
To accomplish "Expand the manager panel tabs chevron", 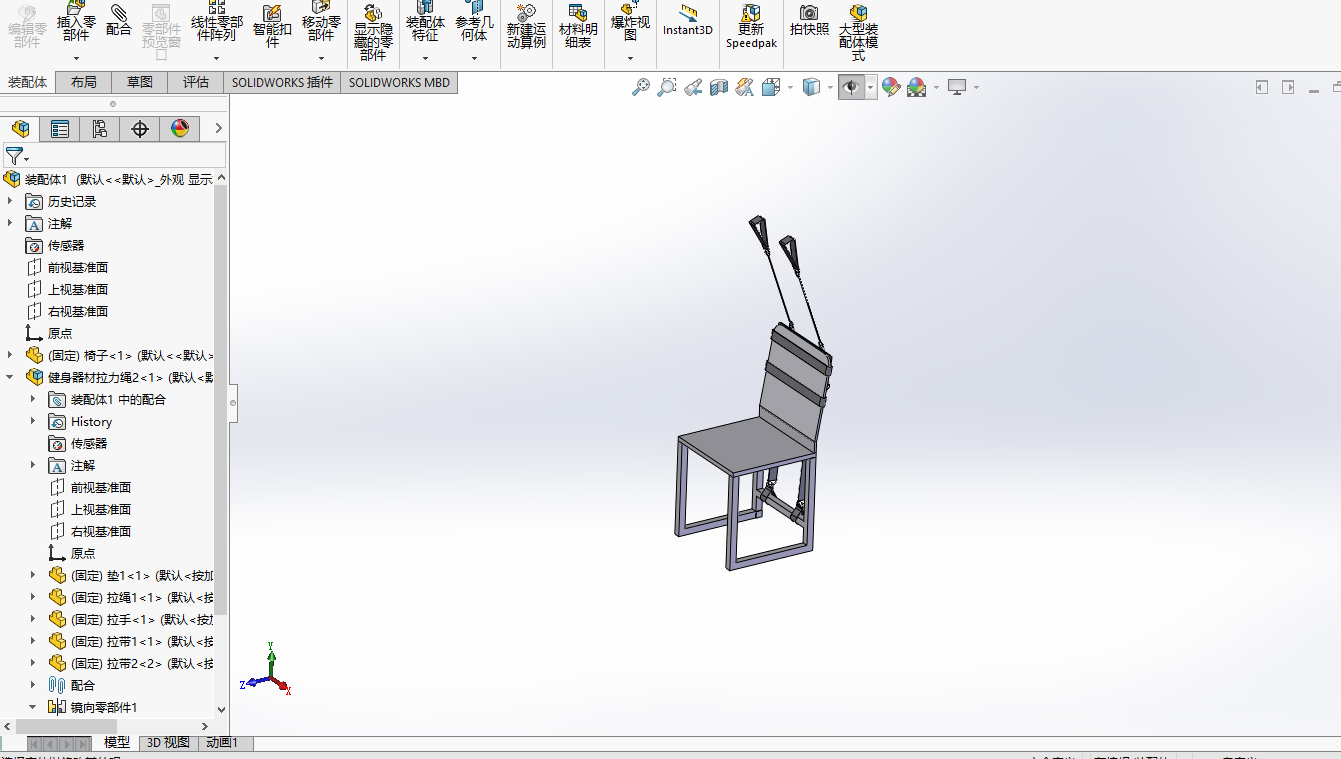I will tap(218, 128).
